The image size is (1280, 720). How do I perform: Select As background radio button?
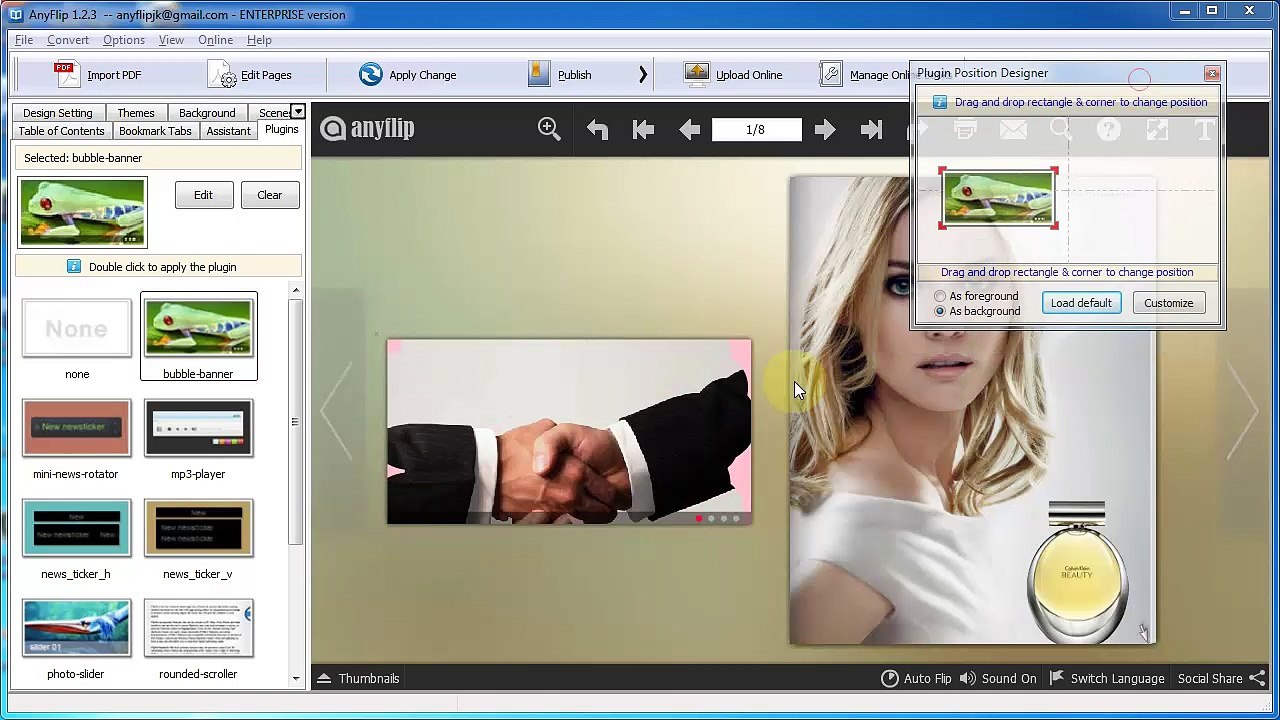point(940,311)
